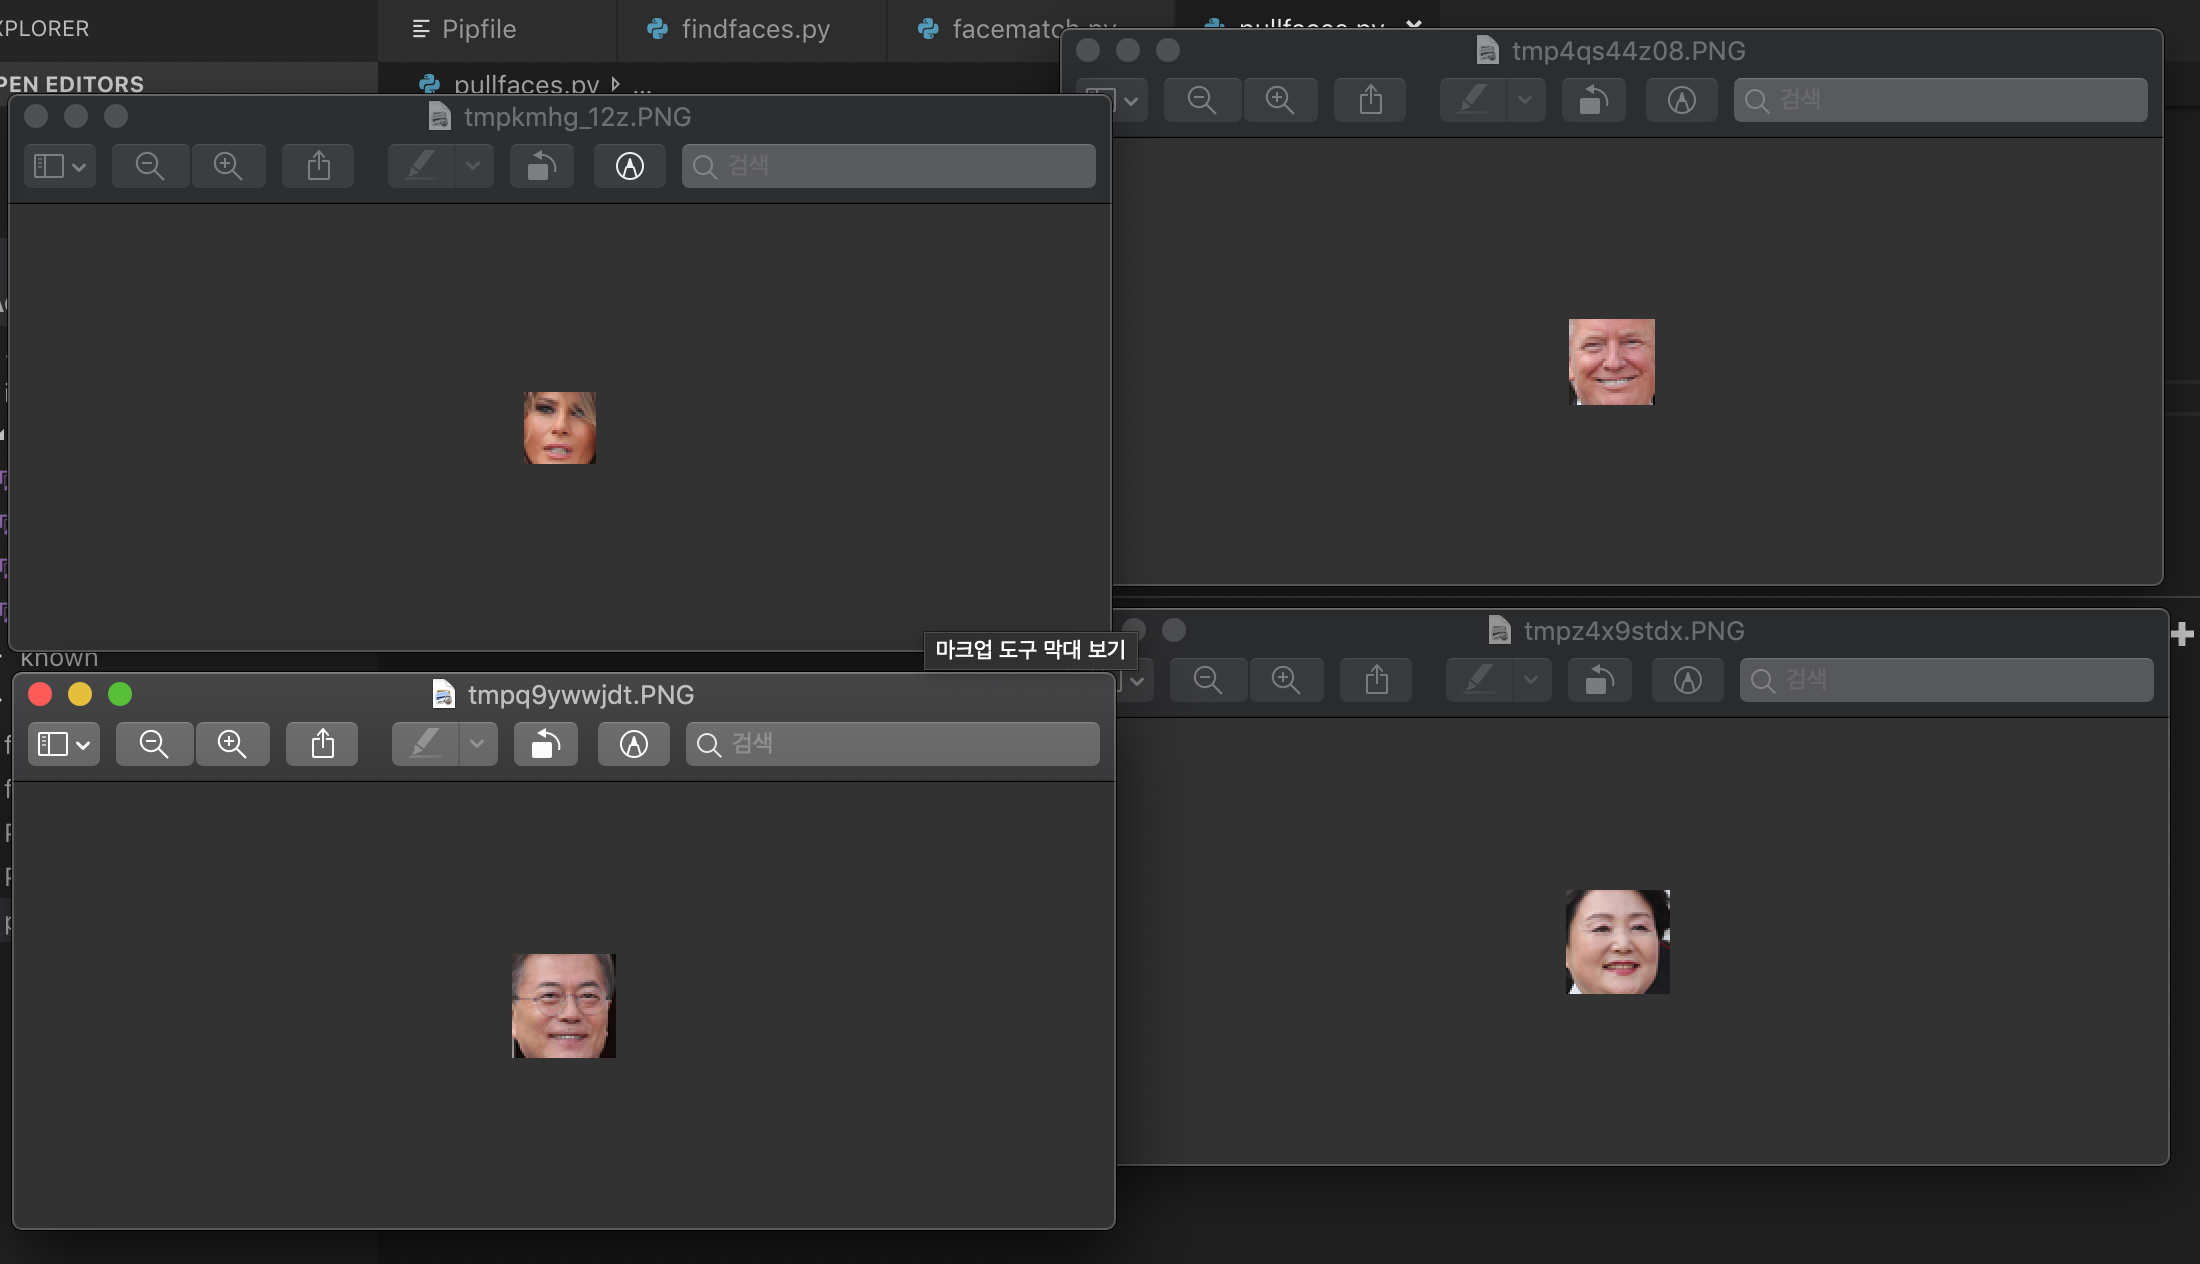Click pullfaces.py in the breadcrumb
Screen dimensions: 2200x1264
click(x=525, y=84)
